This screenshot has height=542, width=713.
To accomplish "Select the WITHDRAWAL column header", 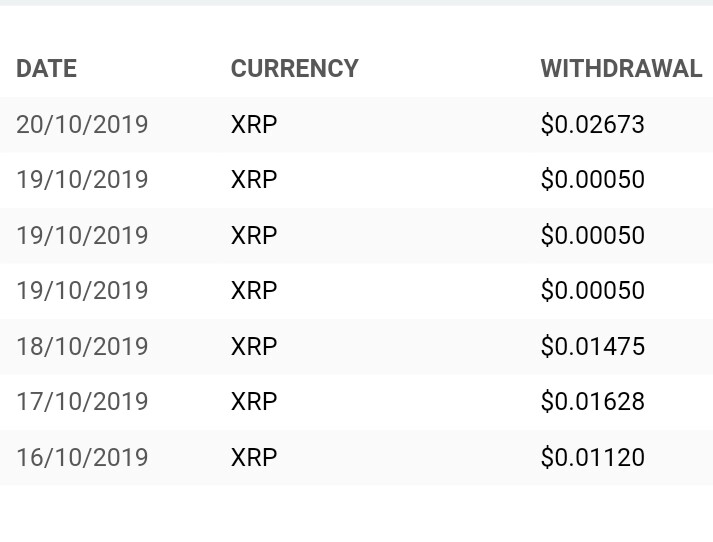I will [621, 69].
